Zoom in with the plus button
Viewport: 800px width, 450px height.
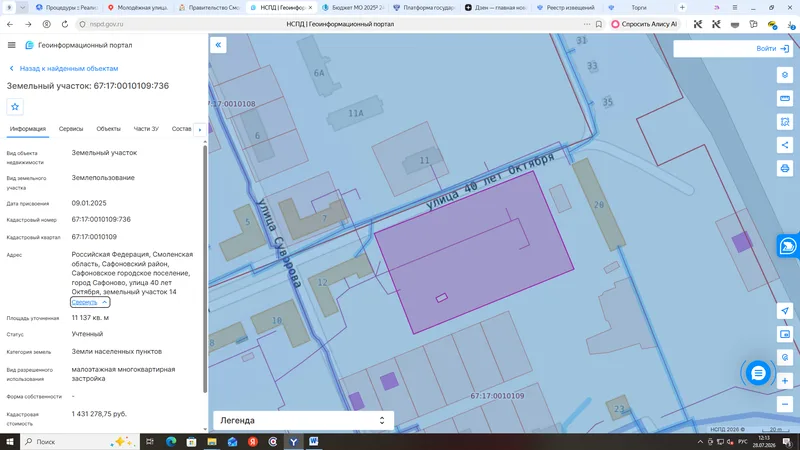(x=785, y=381)
